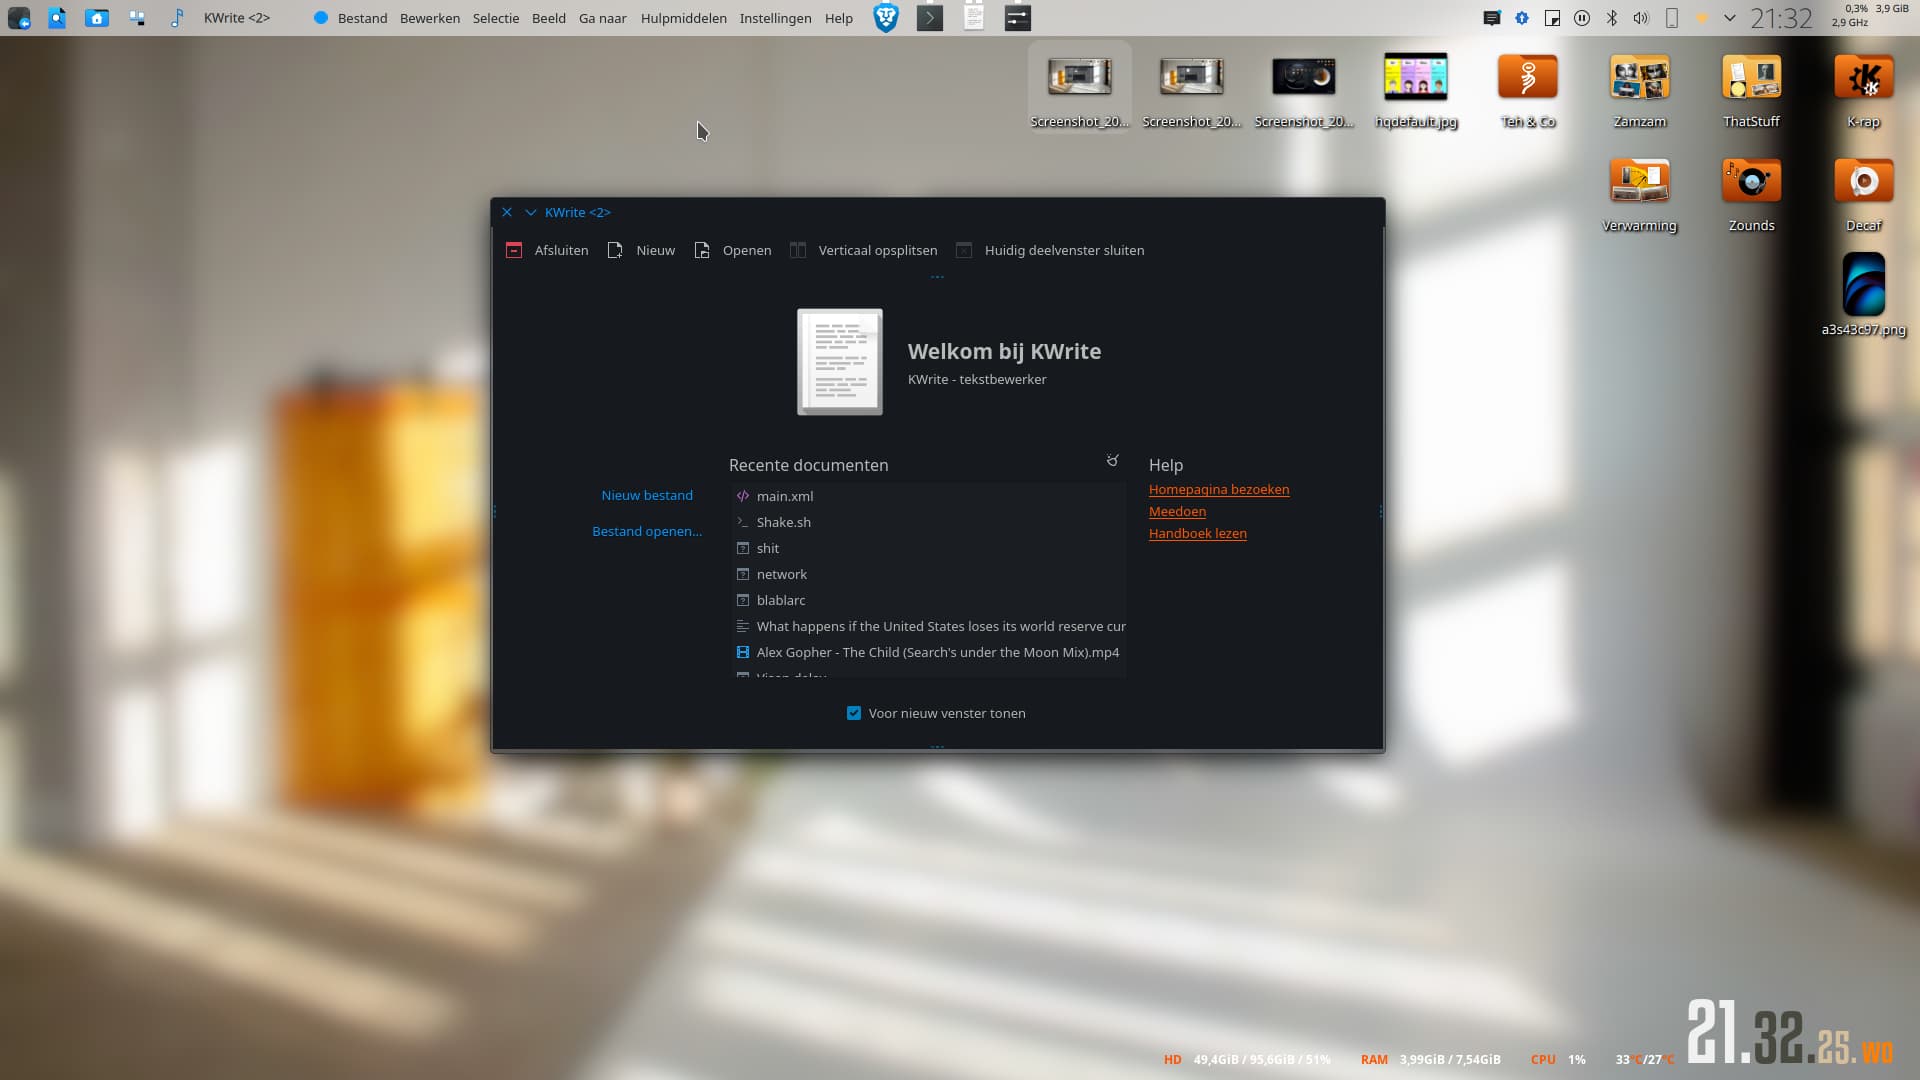Open KWrite window menu chevron in titlebar
The image size is (1920, 1080).
[x=531, y=213]
